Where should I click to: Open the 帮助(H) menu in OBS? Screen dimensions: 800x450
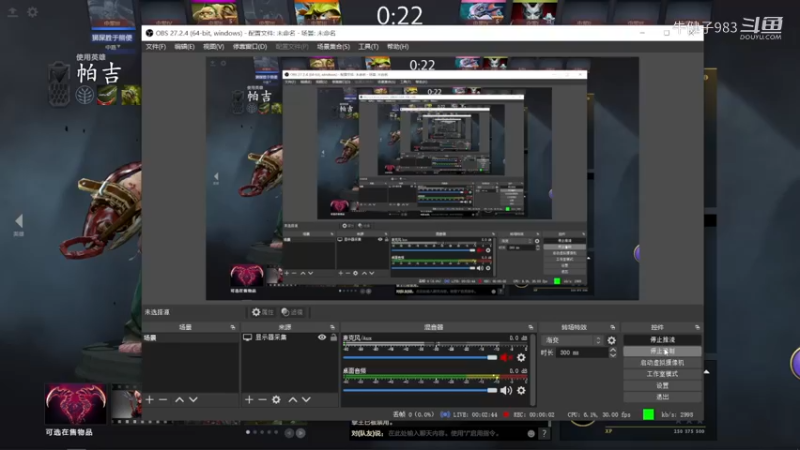[398, 46]
